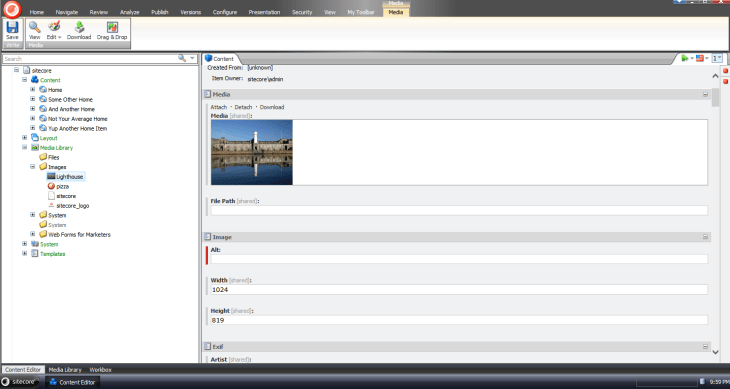
Task: Collapse the Exif field section
Action: coord(705,347)
